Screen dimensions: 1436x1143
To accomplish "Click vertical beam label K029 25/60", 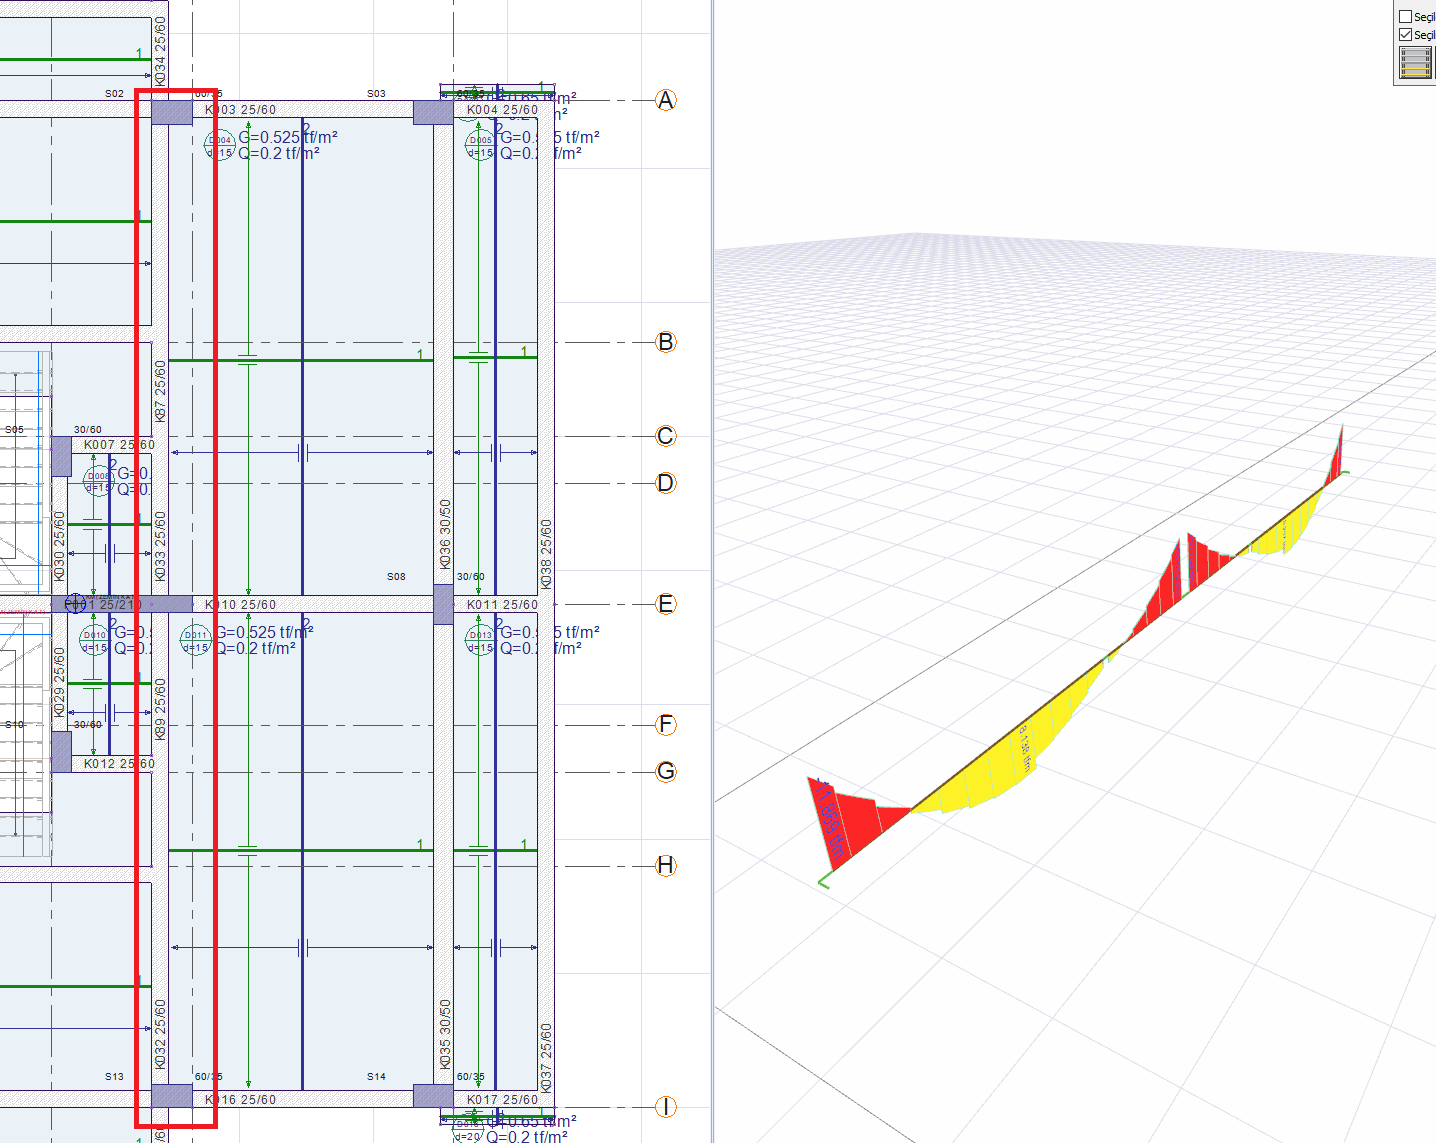I will (59, 683).
